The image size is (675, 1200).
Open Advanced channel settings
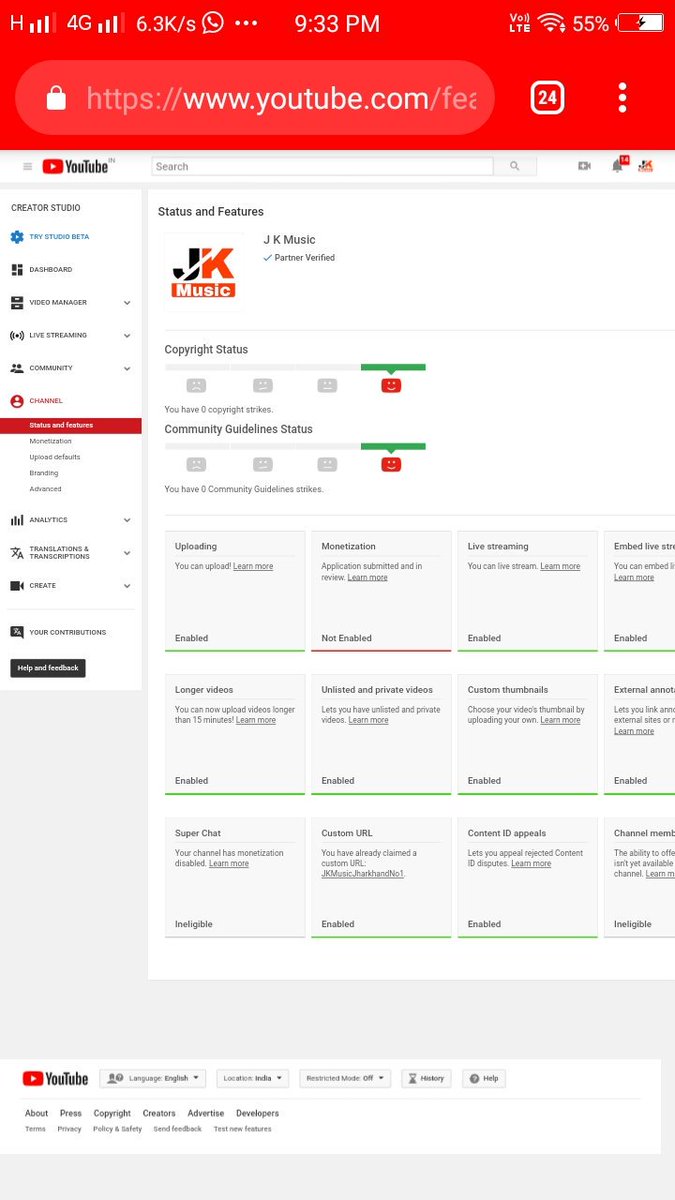(x=45, y=489)
